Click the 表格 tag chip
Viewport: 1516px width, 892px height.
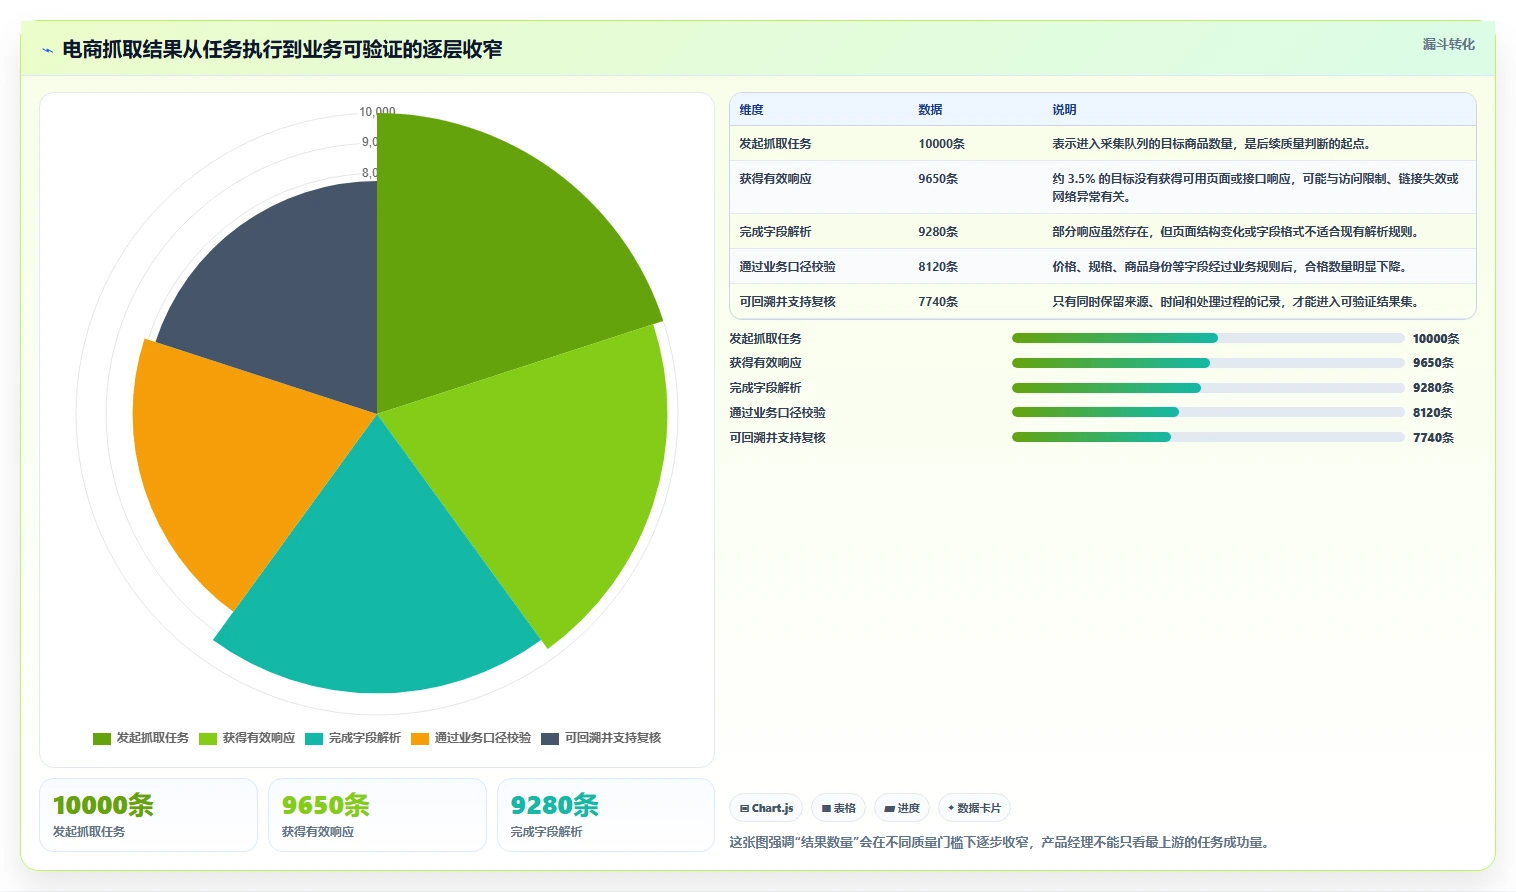point(838,808)
